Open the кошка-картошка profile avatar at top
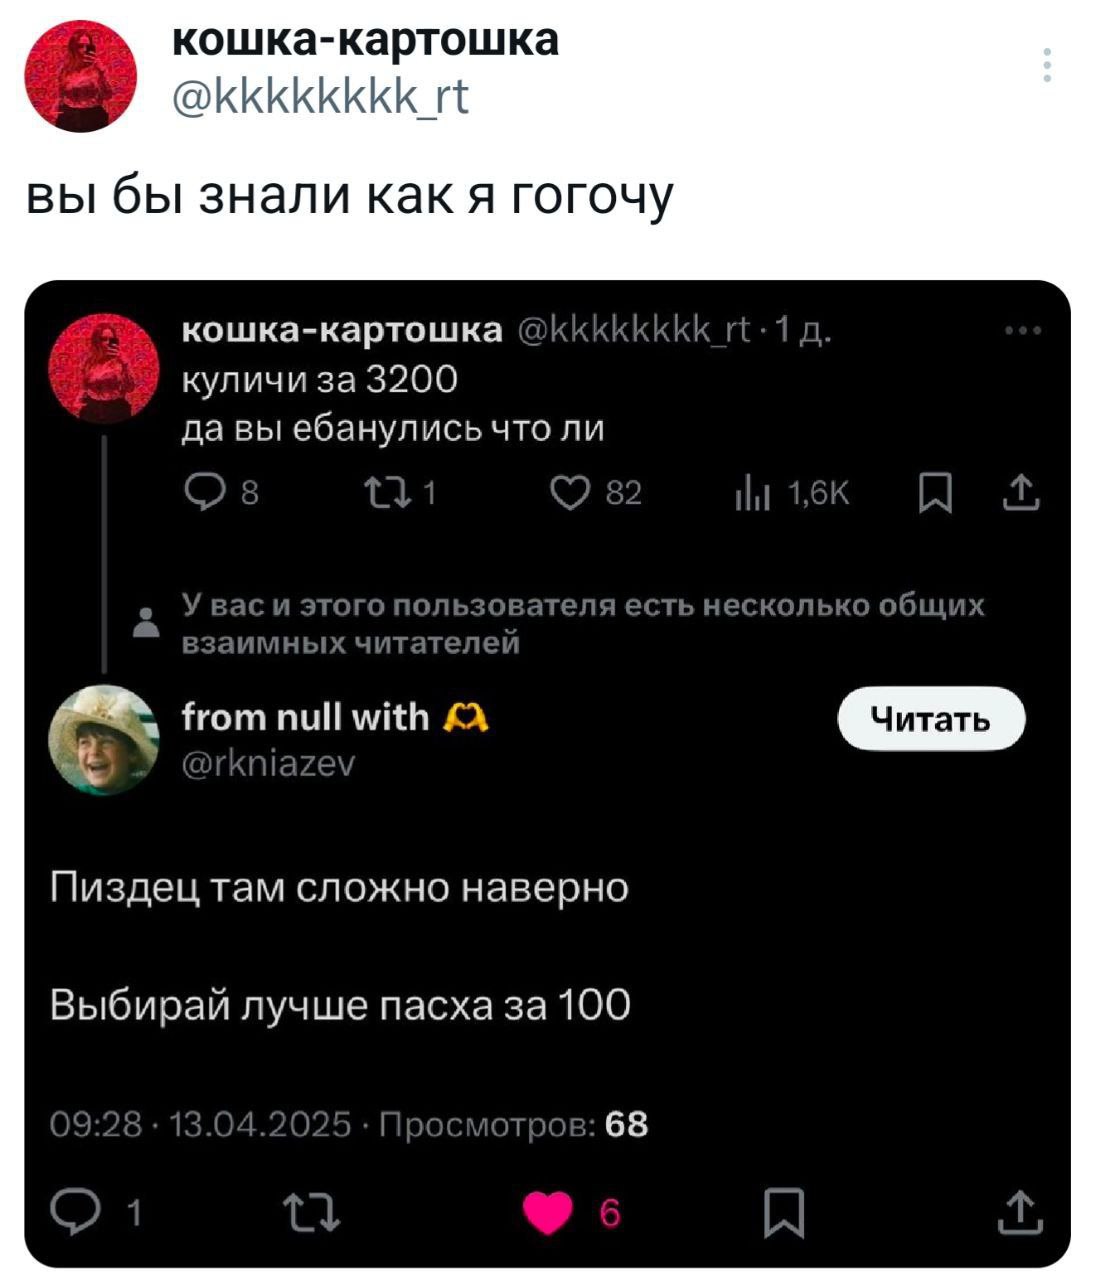Viewport: 1093px width, 1280px height. pyautogui.click(x=80, y=77)
